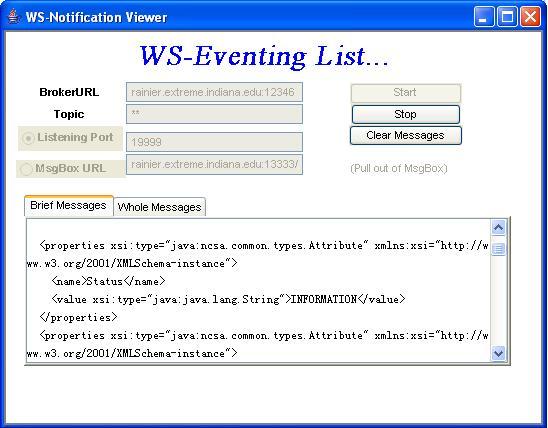Click the MsgBox URL address field
This screenshot has width=548, height=428.
point(214,164)
